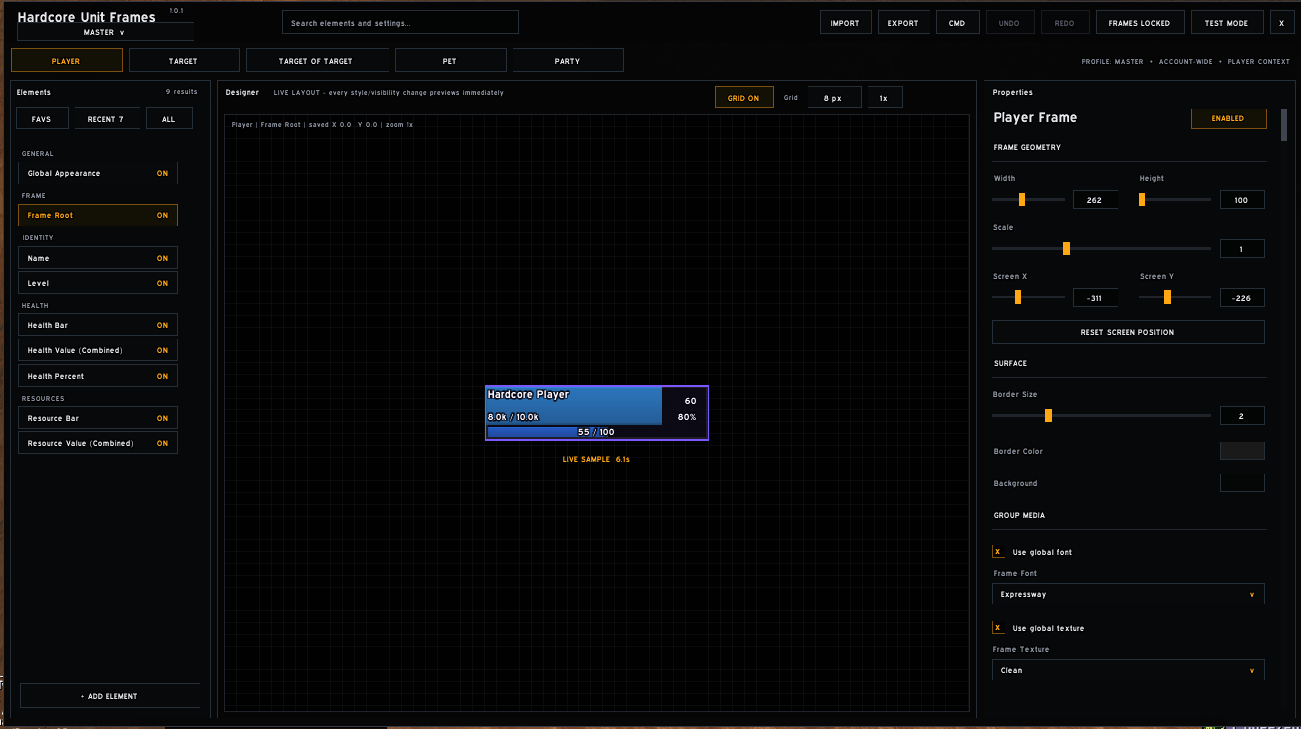
Task: Show the RECENT 7 elements filter
Action: 107,119
